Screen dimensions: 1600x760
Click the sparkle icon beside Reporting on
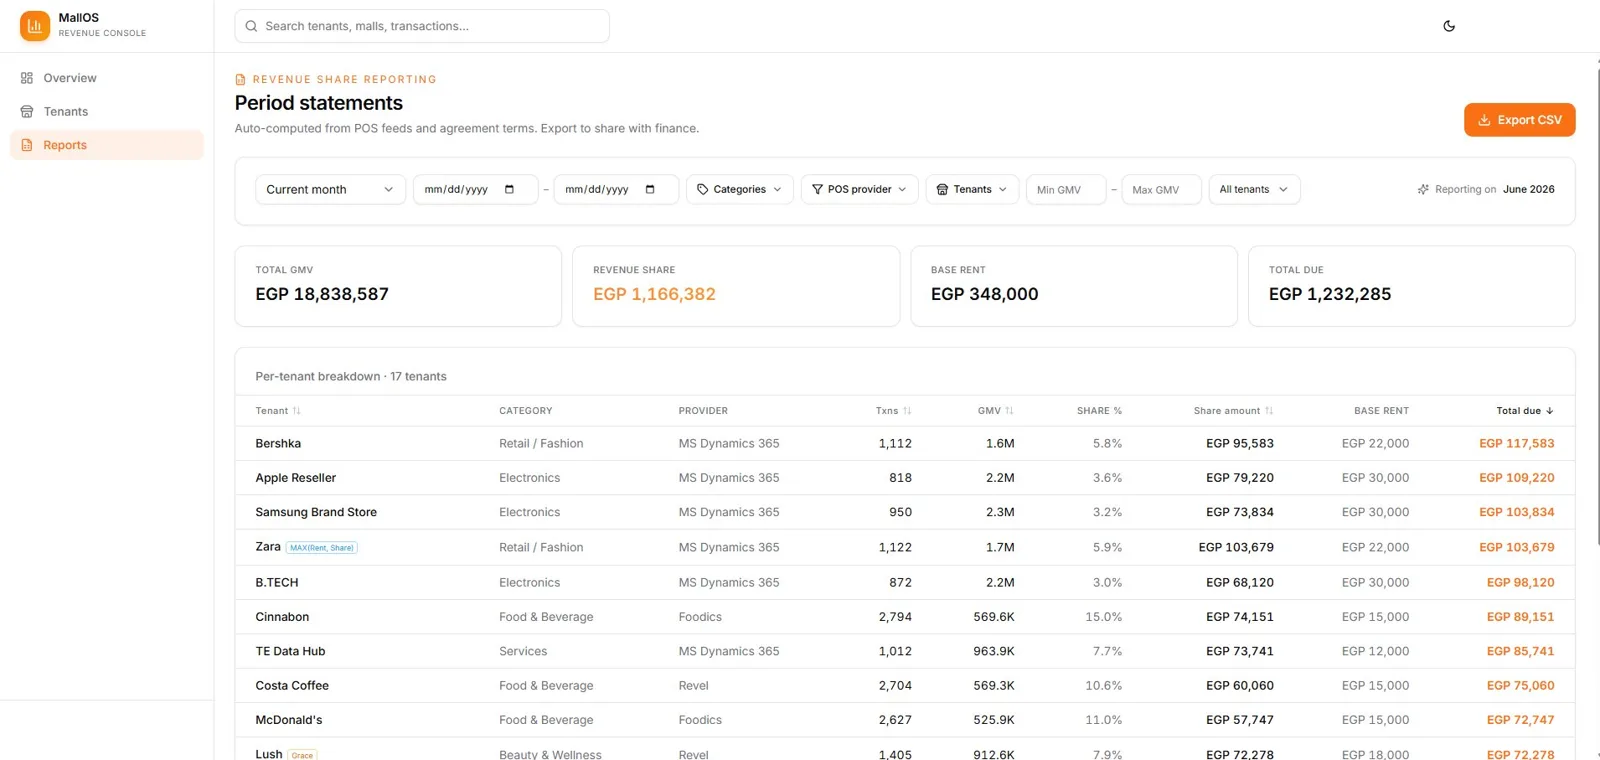click(x=1423, y=189)
